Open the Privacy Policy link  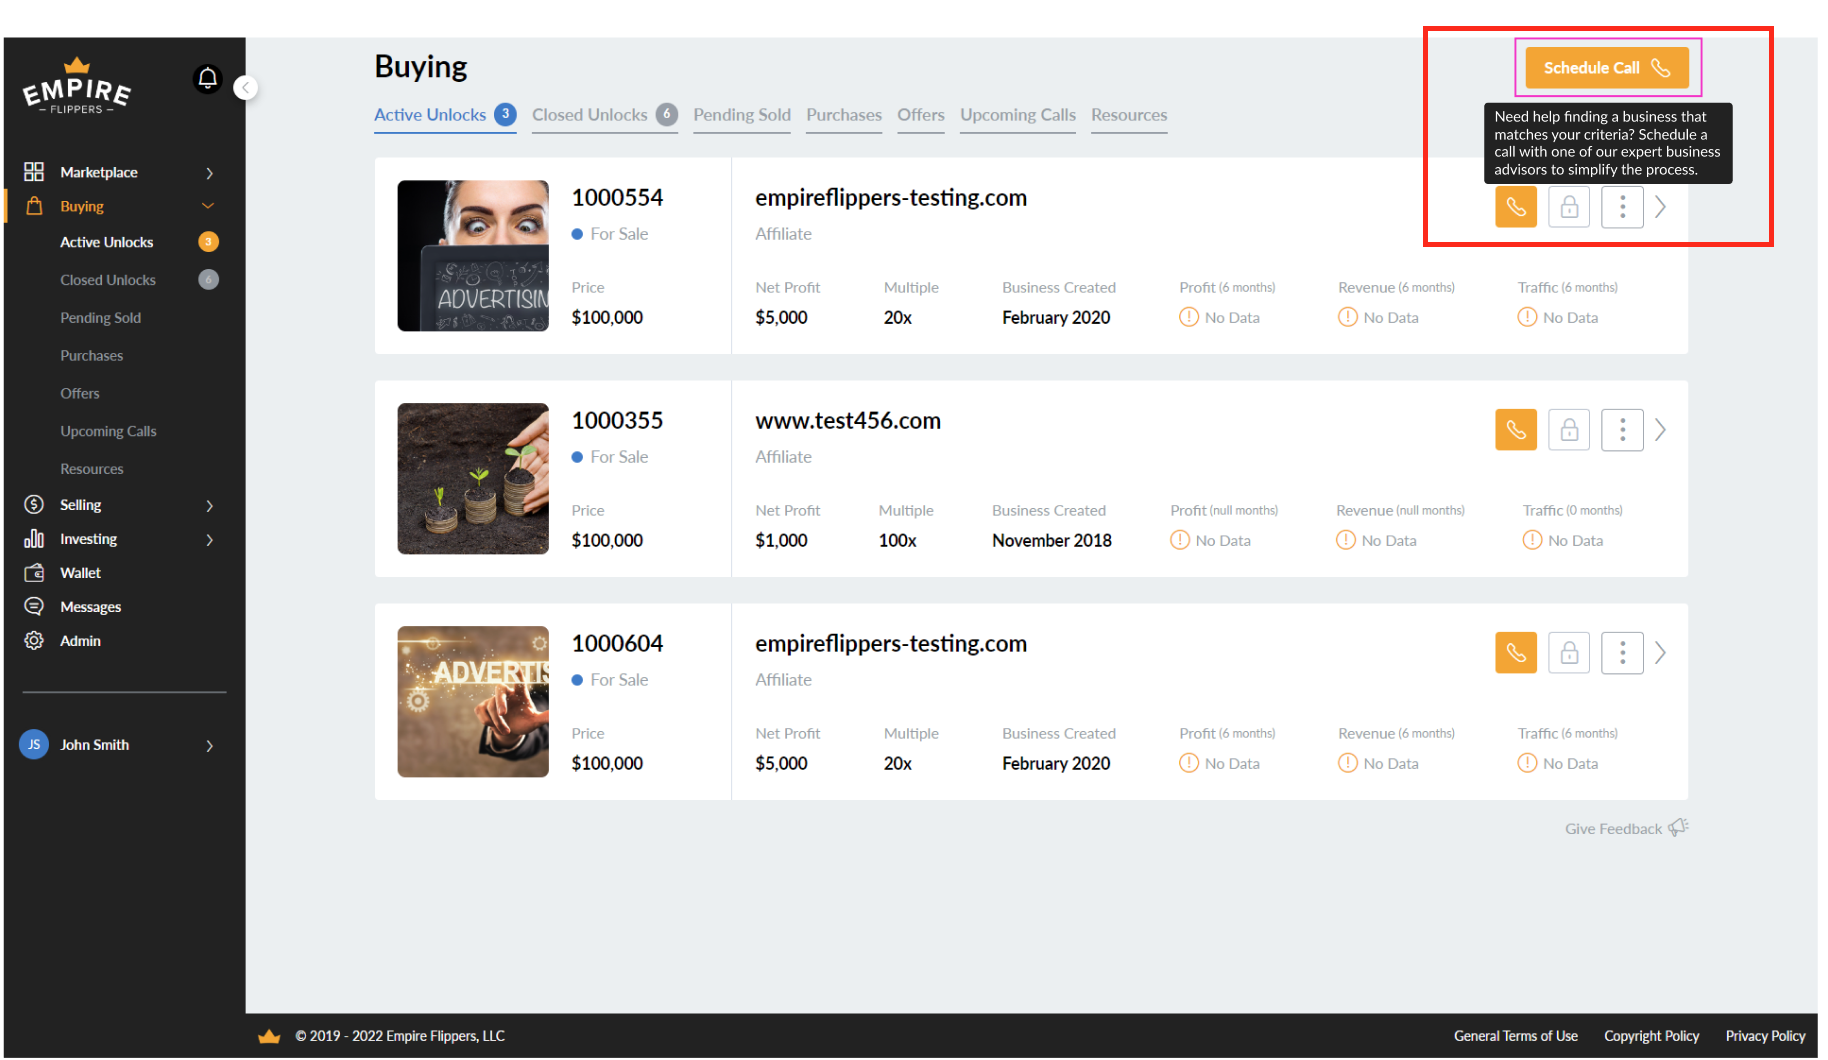pos(1764,1036)
